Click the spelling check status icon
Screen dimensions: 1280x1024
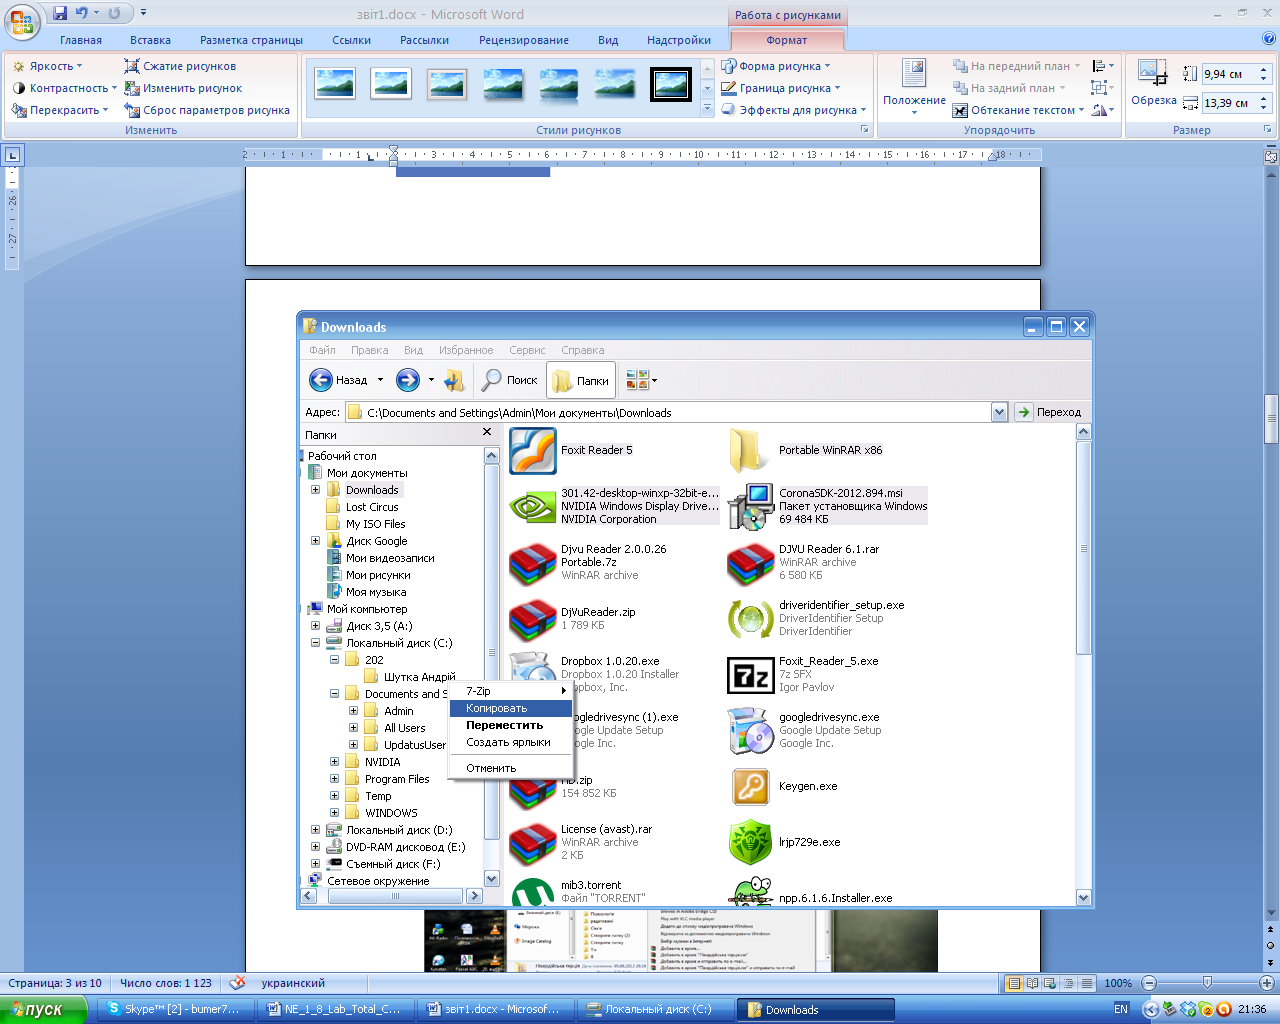pyautogui.click(x=237, y=983)
